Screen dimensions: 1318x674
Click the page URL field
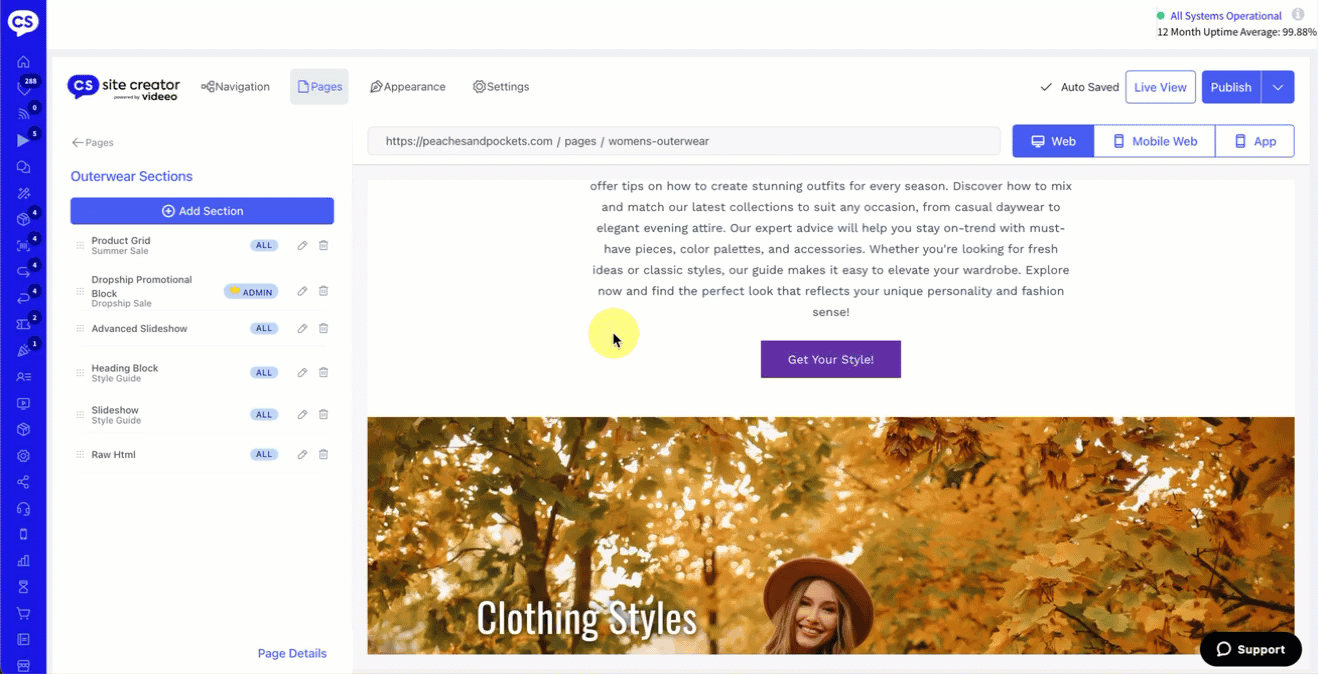pos(683,142)
